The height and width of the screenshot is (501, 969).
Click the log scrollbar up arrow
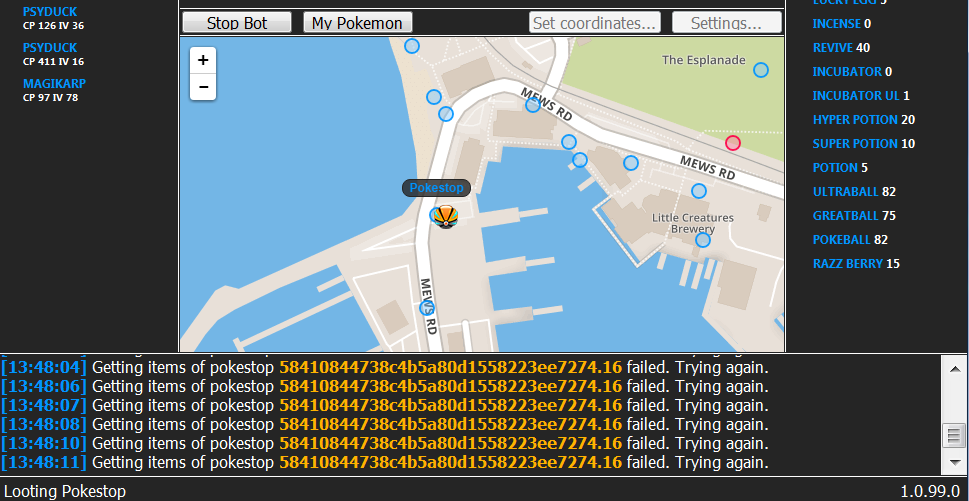954,368
